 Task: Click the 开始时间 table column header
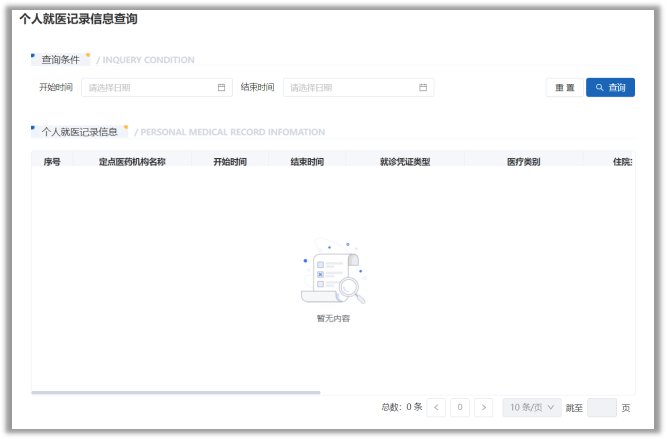(x=230, y=161)
